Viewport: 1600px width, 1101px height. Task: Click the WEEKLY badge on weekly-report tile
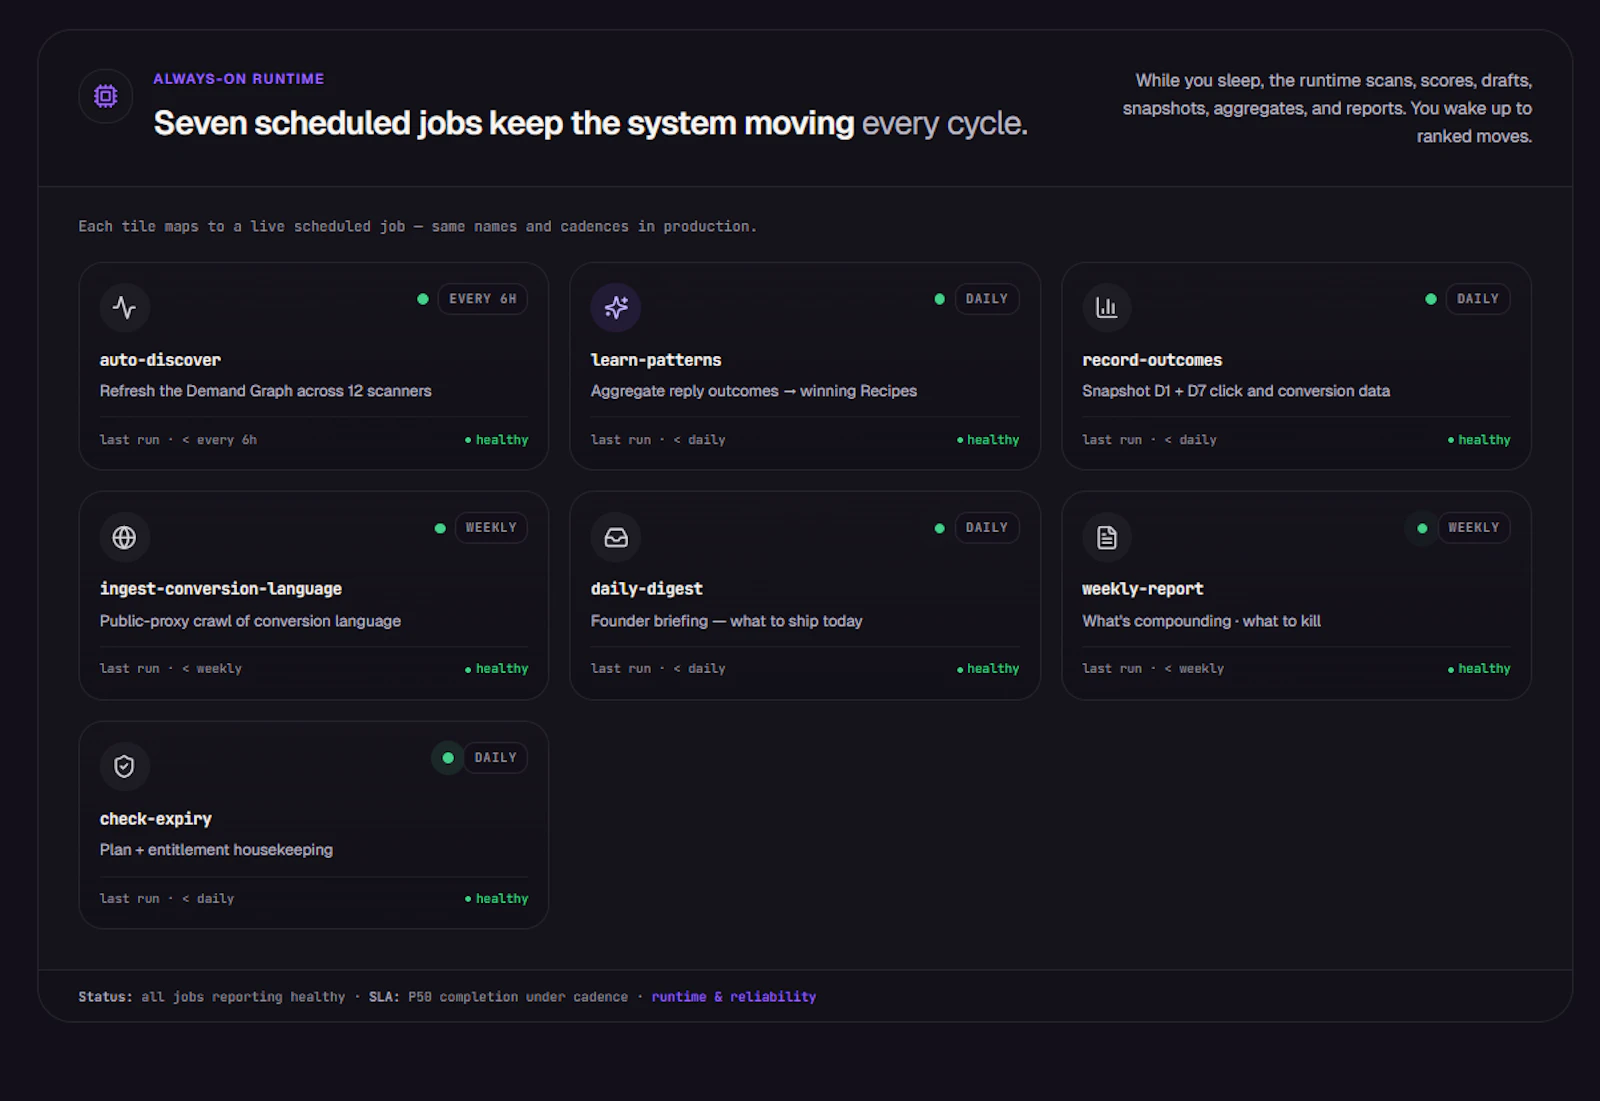[1474, 528]
